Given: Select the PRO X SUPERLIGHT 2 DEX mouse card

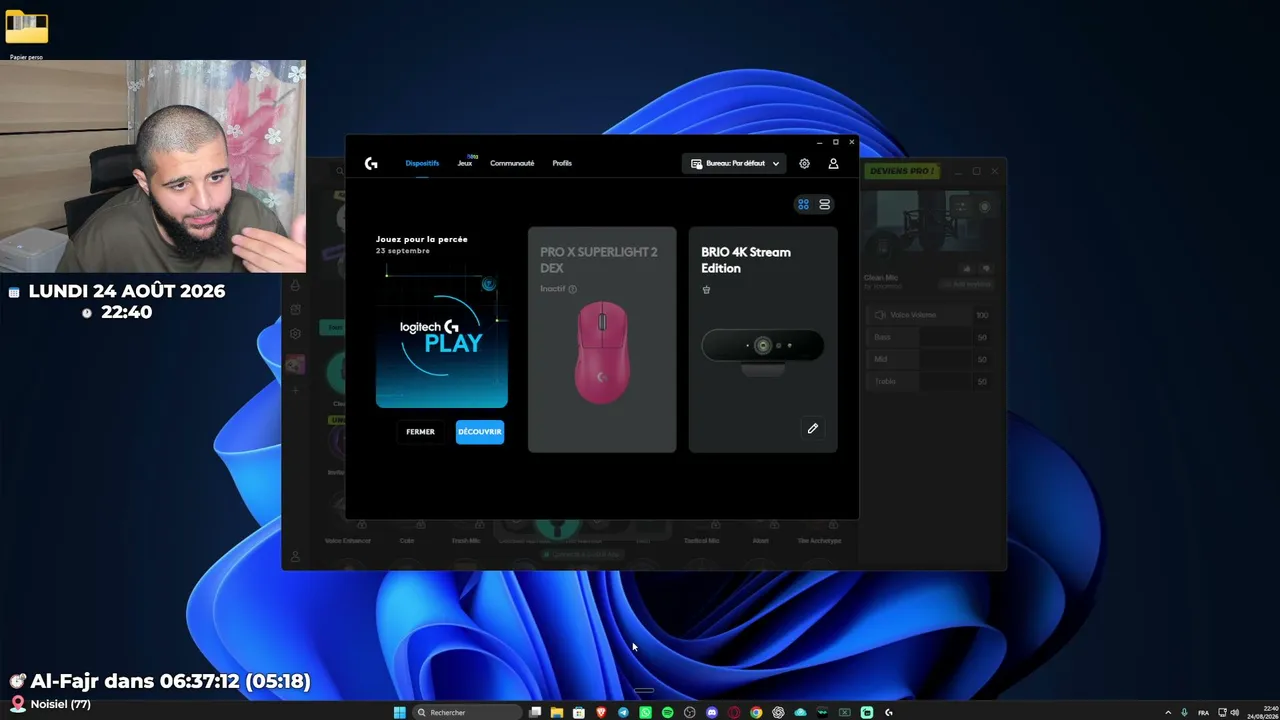Looking at the screenshot, I should pyautogui.click(x=602, y=340).
